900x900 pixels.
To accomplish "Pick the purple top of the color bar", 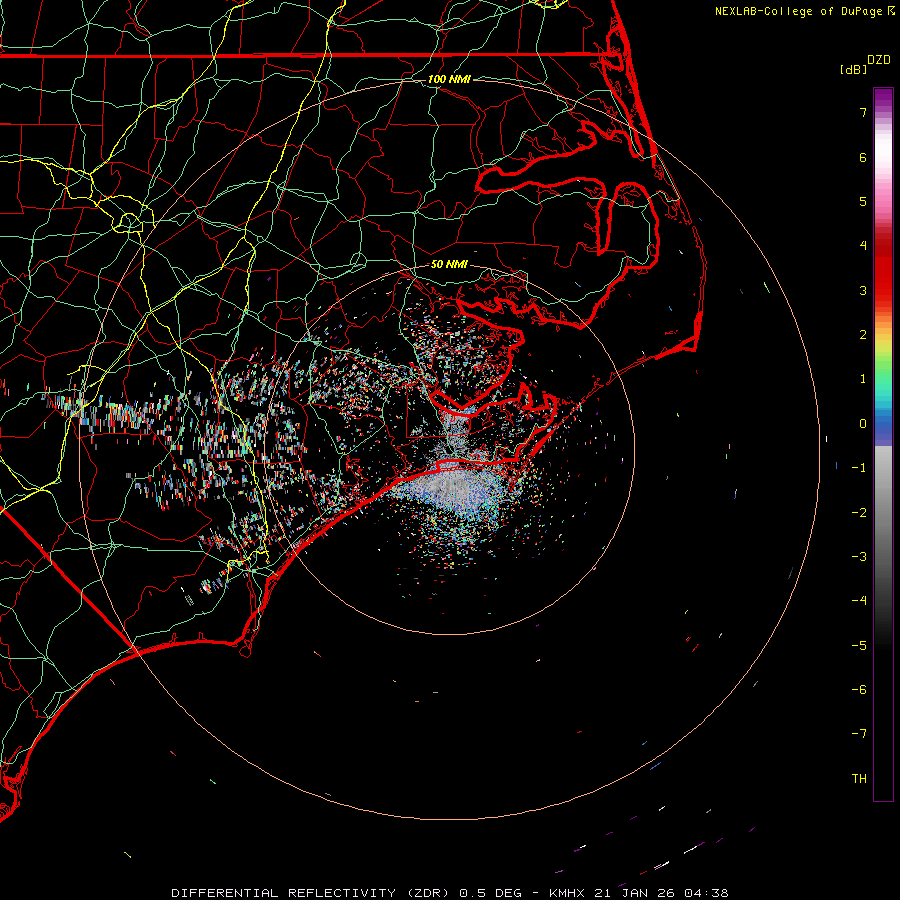I will (x=883, y=97).
